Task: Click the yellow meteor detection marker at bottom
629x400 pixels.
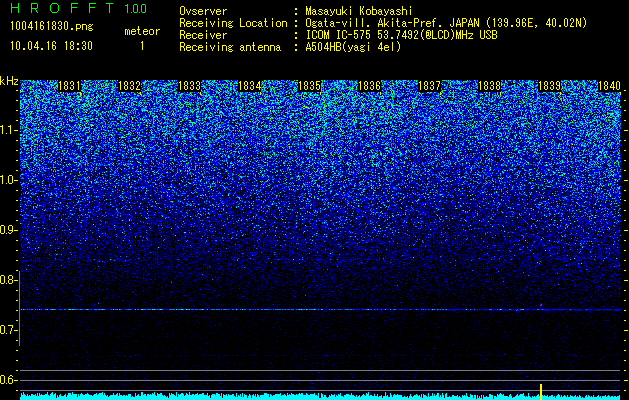Action: point(541,392)
